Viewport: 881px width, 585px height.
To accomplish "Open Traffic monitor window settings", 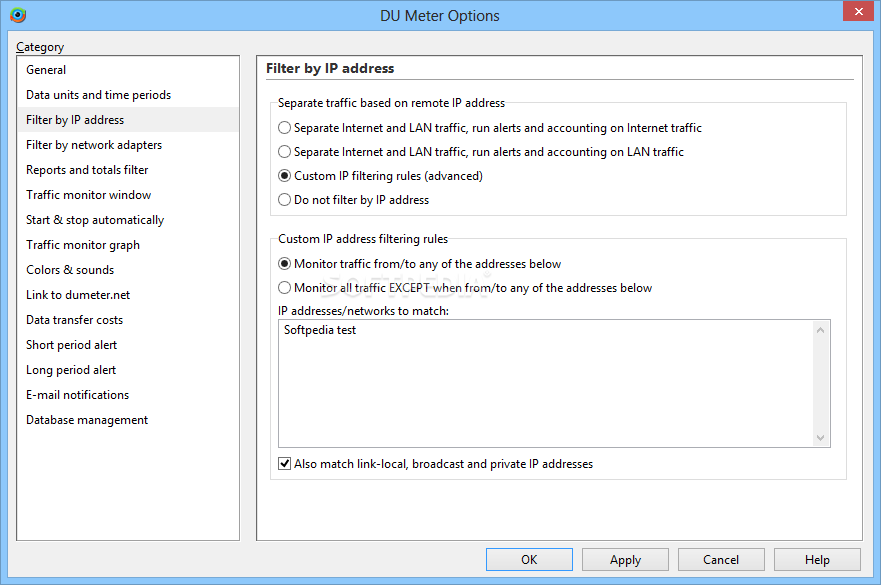I will pyautogui.click(x=128, y=195).
